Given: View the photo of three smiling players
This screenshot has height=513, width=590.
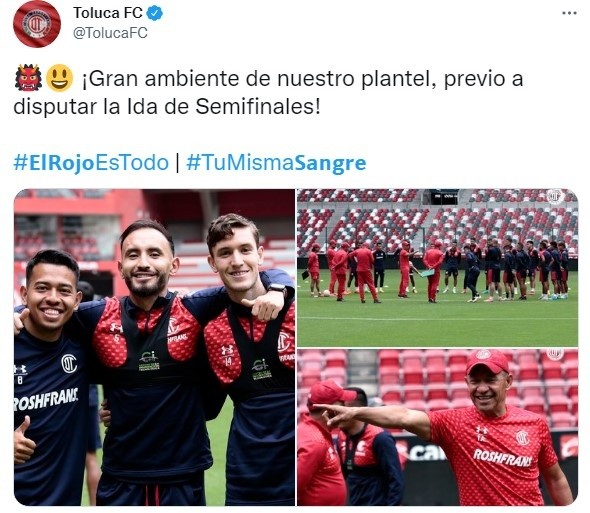Looking at the screenshot, I should pos(154,347).
